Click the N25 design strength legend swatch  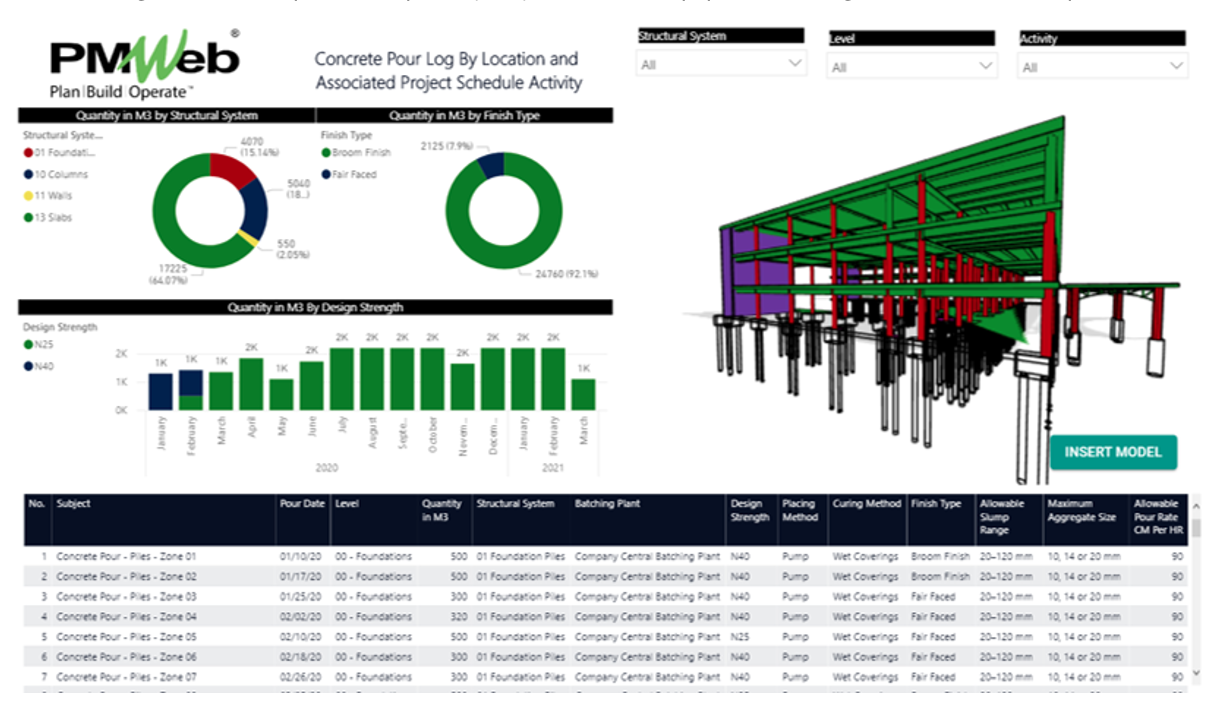pos(28,345)
